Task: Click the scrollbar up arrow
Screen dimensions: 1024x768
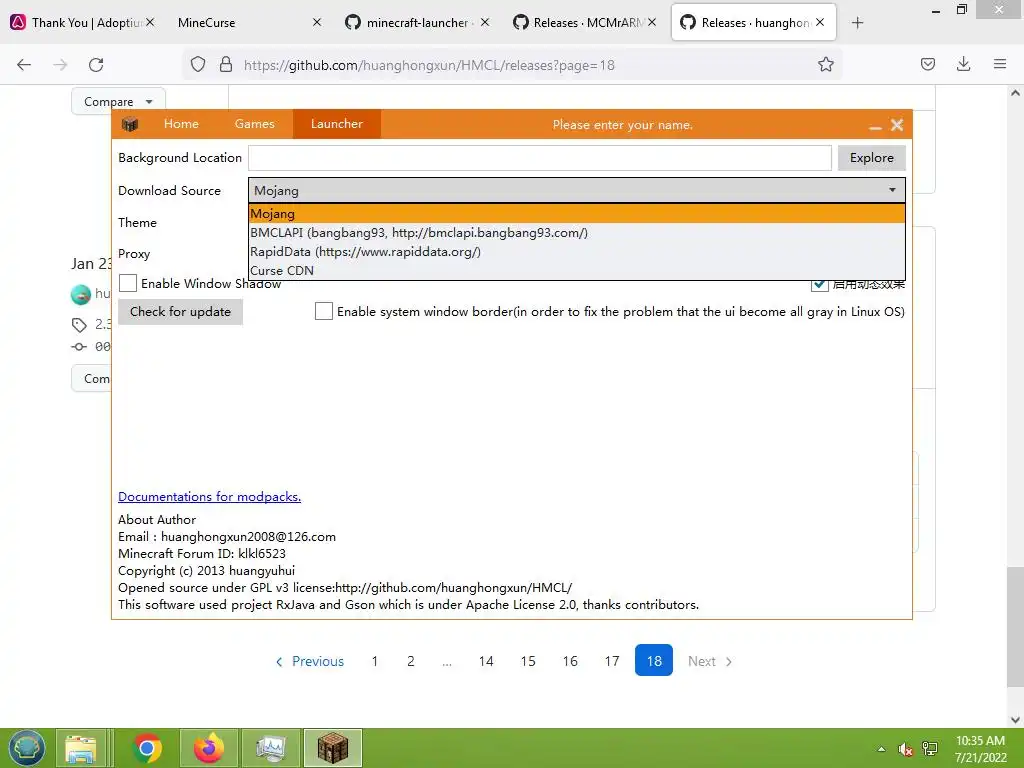Action: click(x=1015, y=93)
